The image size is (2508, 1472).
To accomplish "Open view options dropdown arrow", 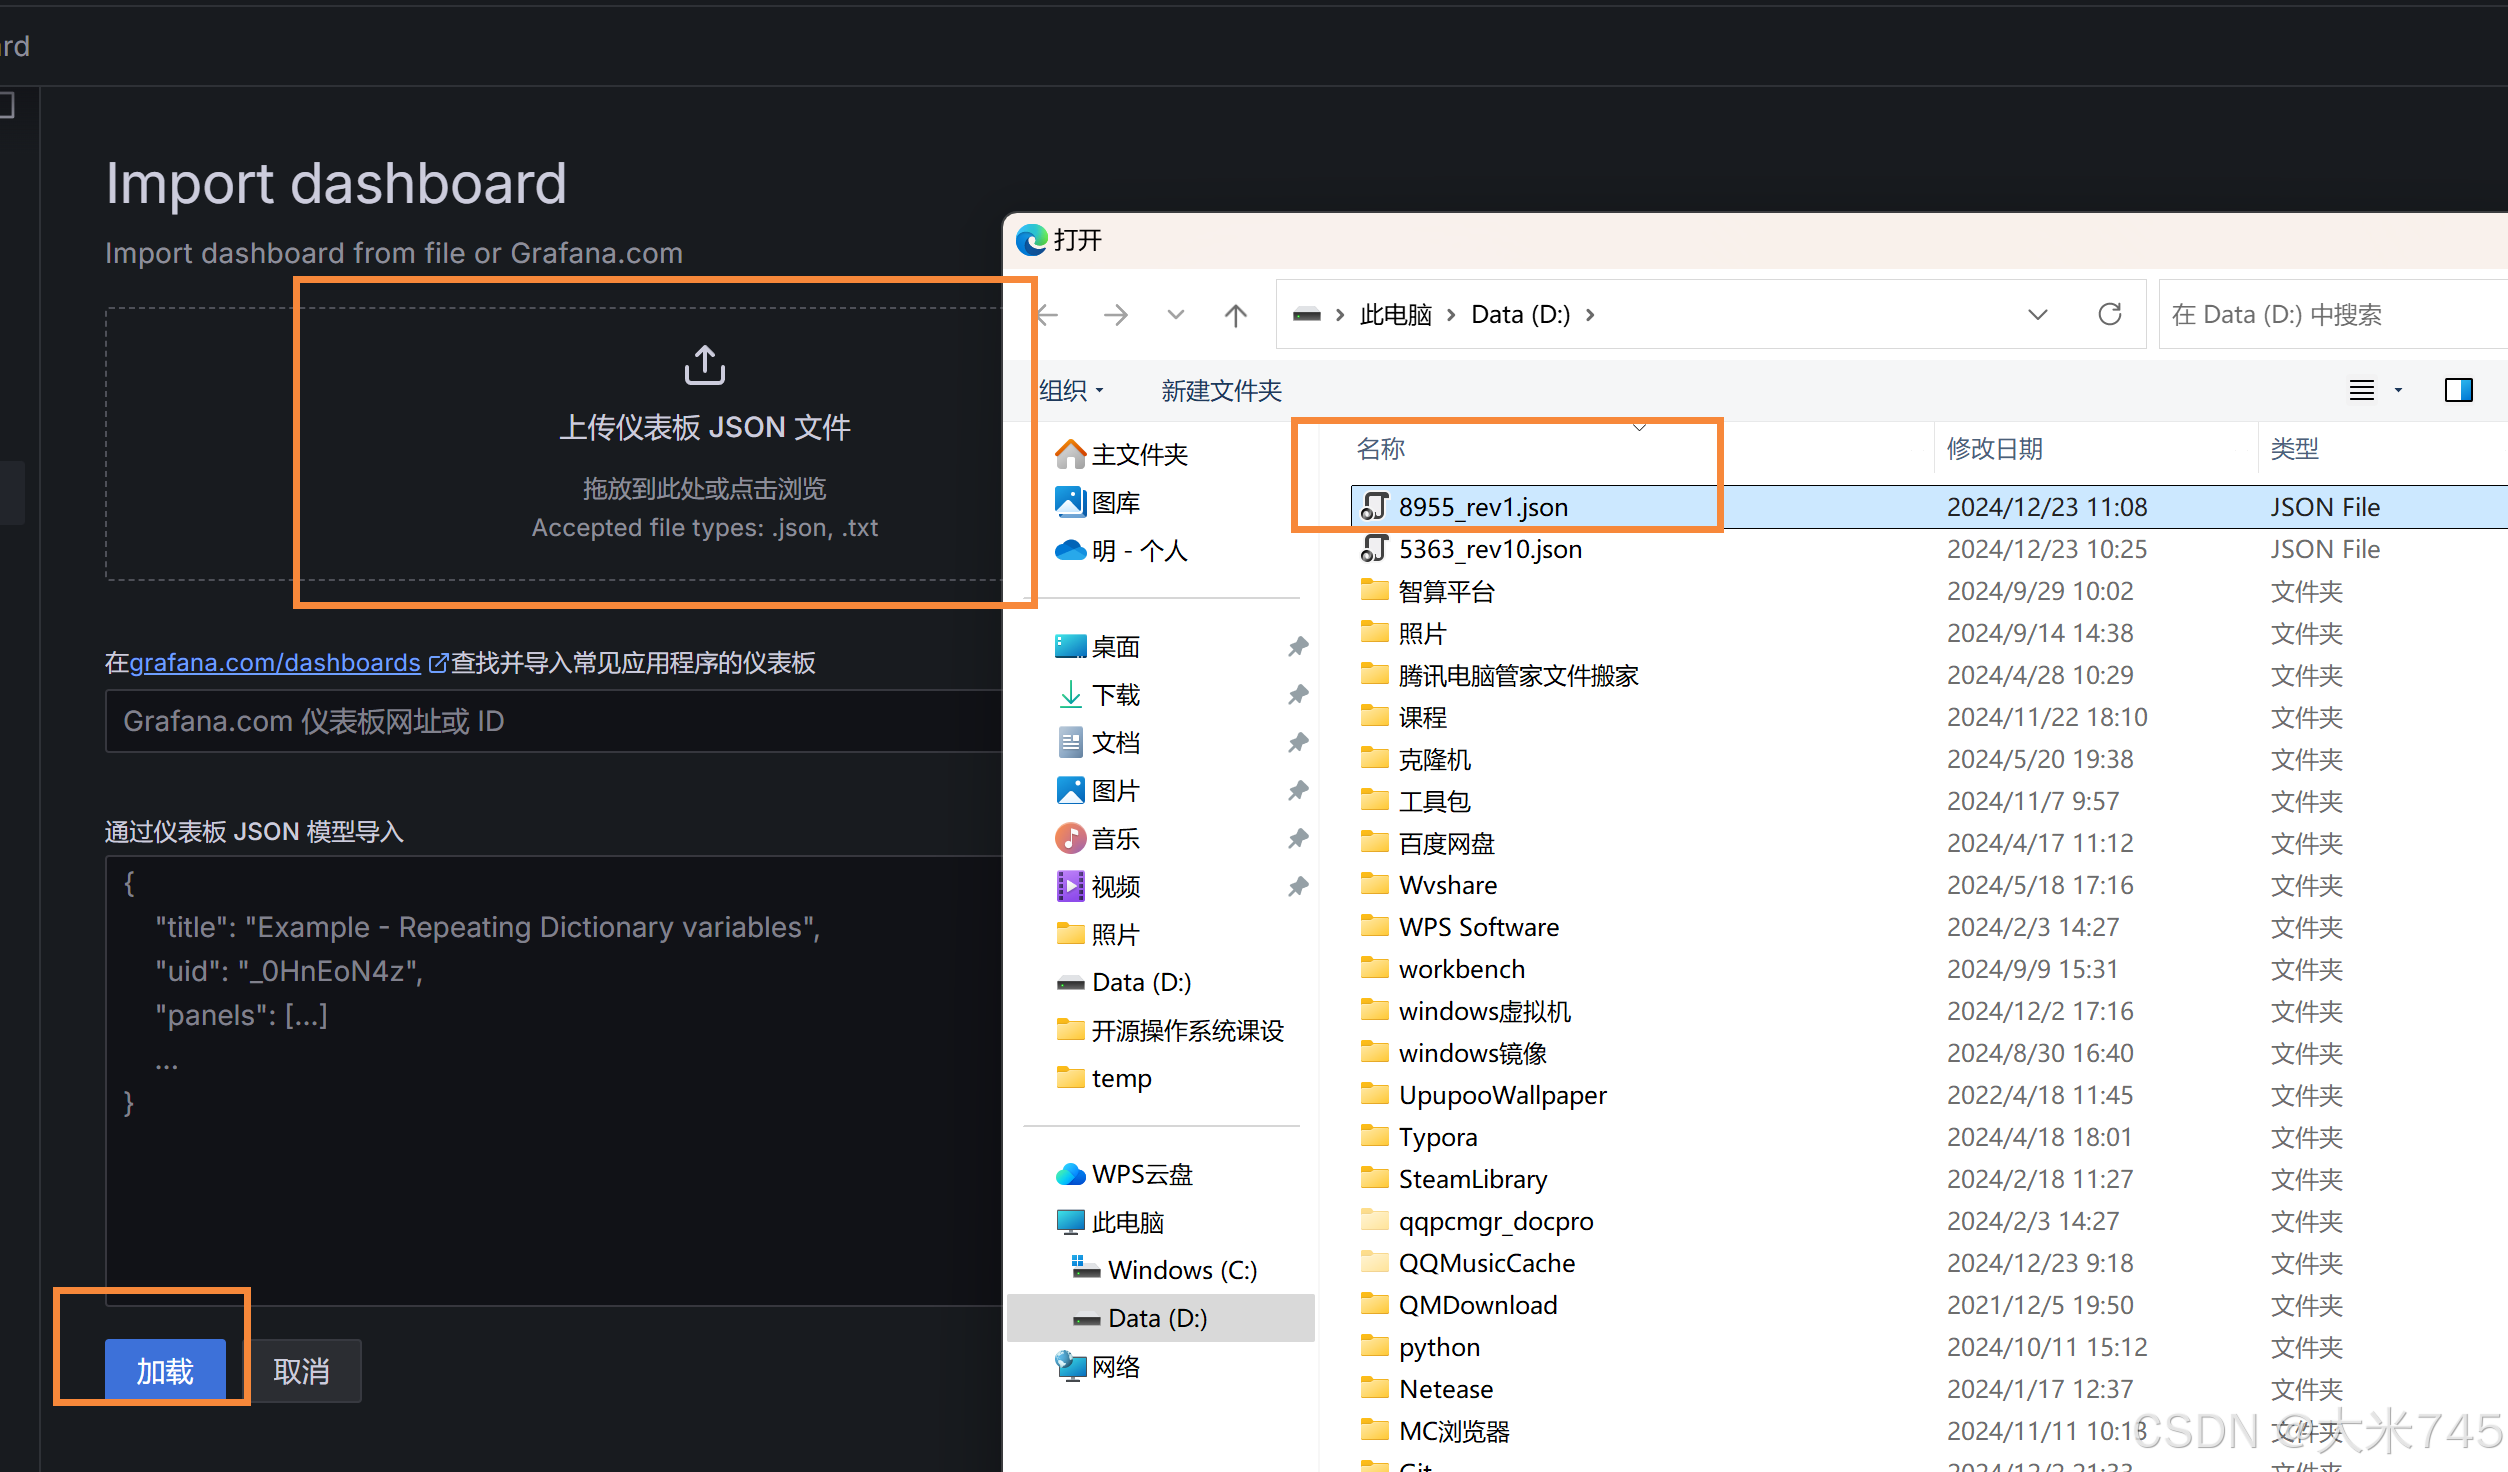I will [2398, 390].
